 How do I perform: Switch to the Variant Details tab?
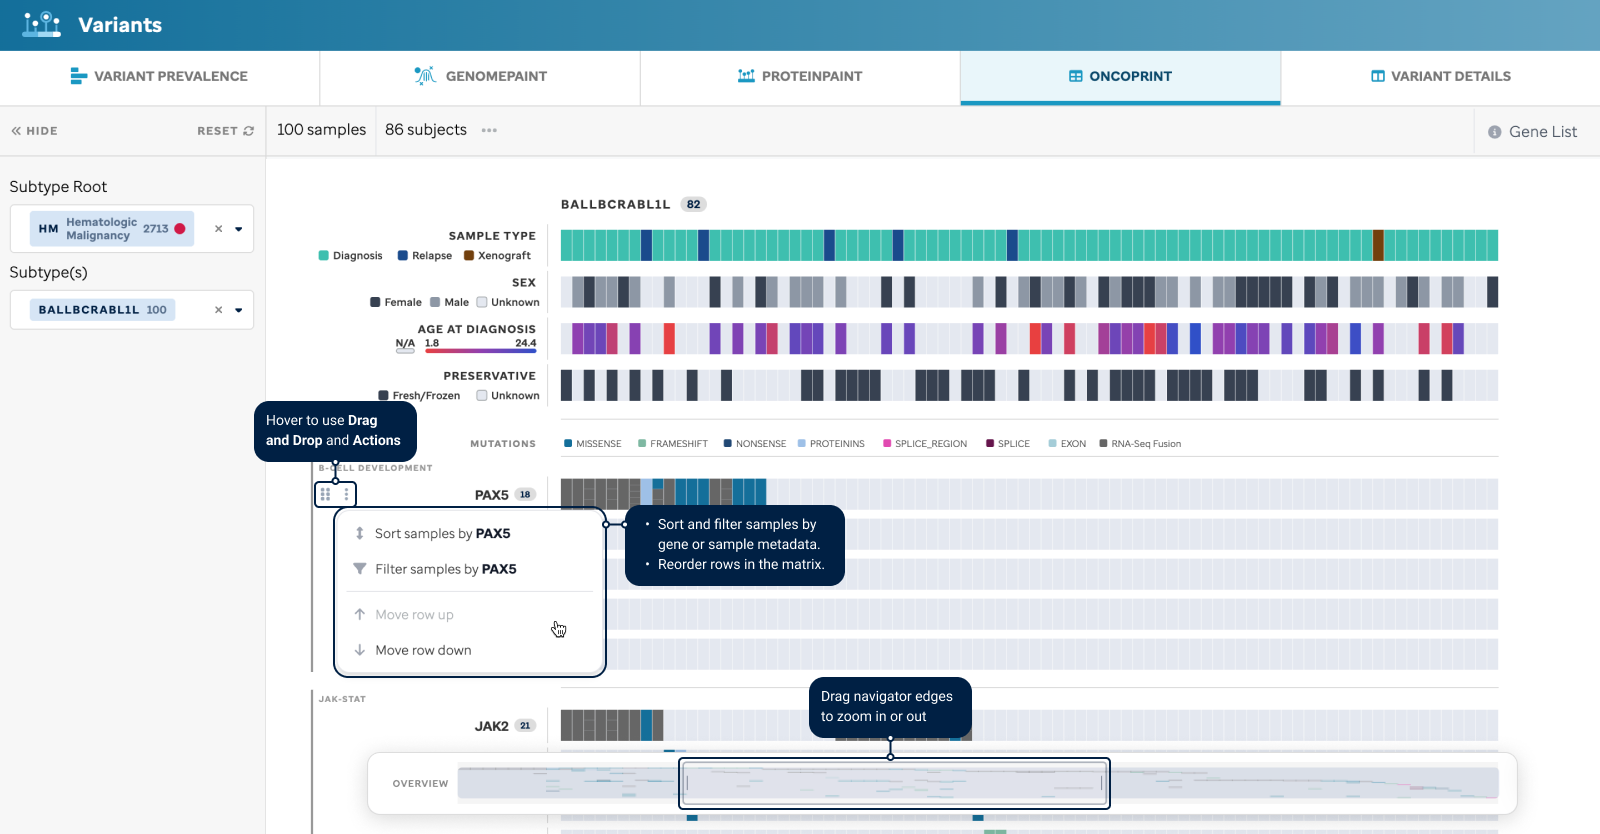pyautogui.click(x=1440, y=76)
